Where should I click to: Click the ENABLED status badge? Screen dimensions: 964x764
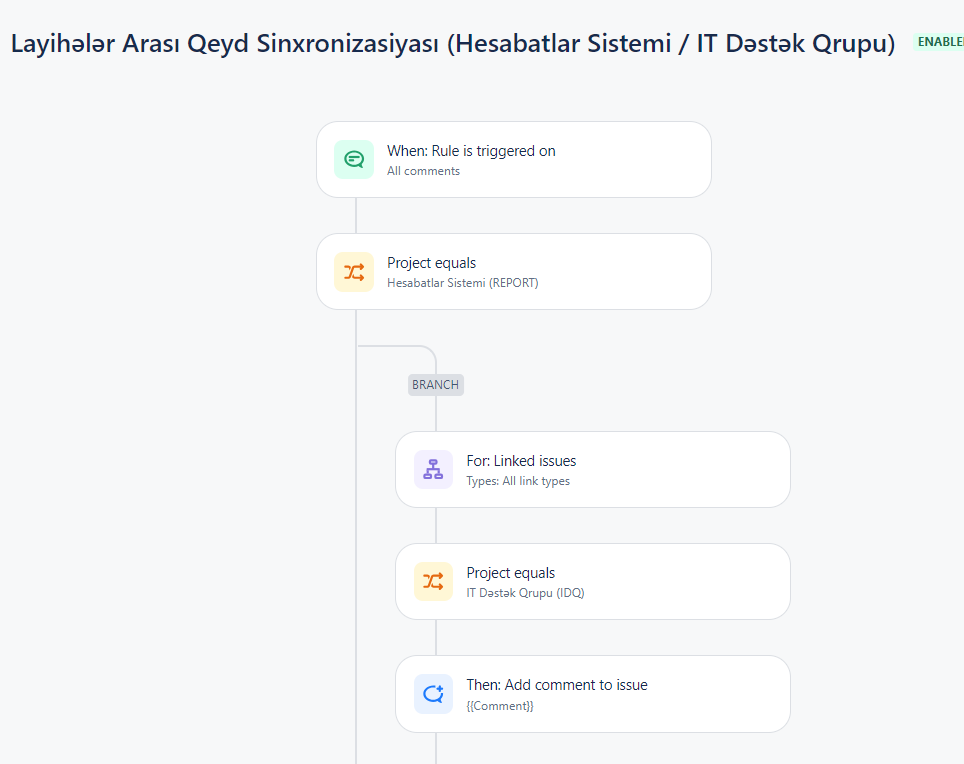pos(939,42)
